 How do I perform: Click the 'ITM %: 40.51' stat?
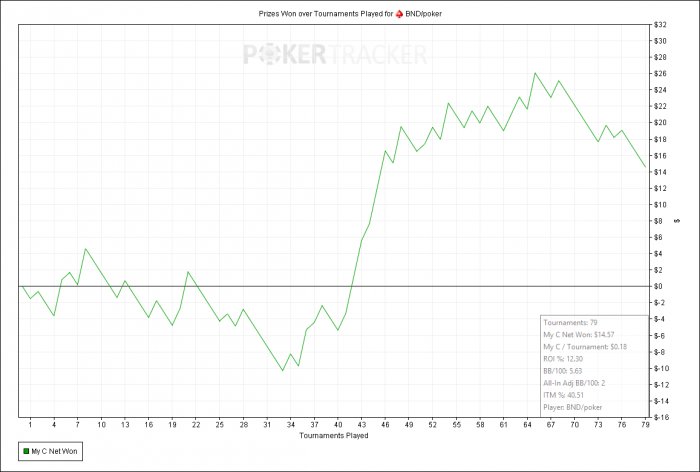tap(563, 395)
